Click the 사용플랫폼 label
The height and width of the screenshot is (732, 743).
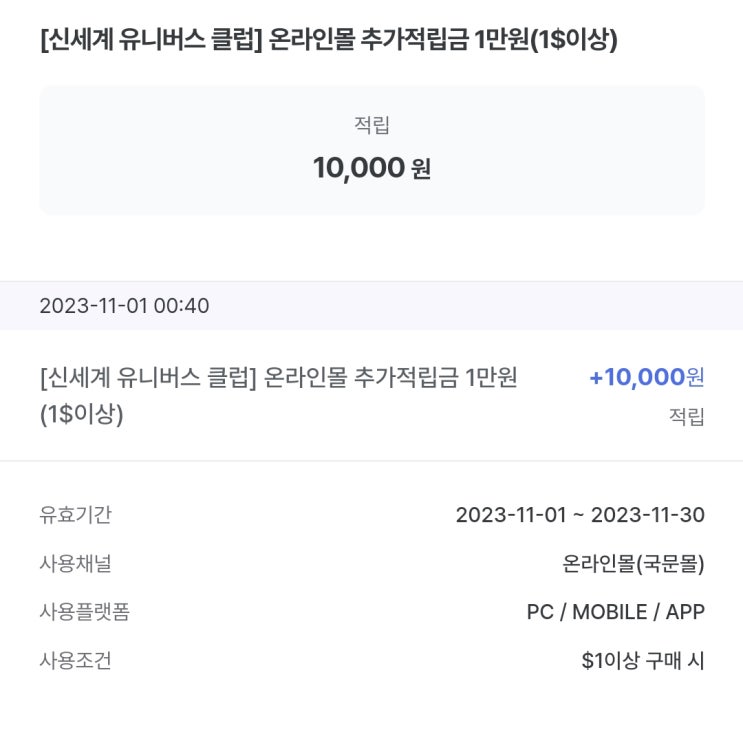(84, 612)
